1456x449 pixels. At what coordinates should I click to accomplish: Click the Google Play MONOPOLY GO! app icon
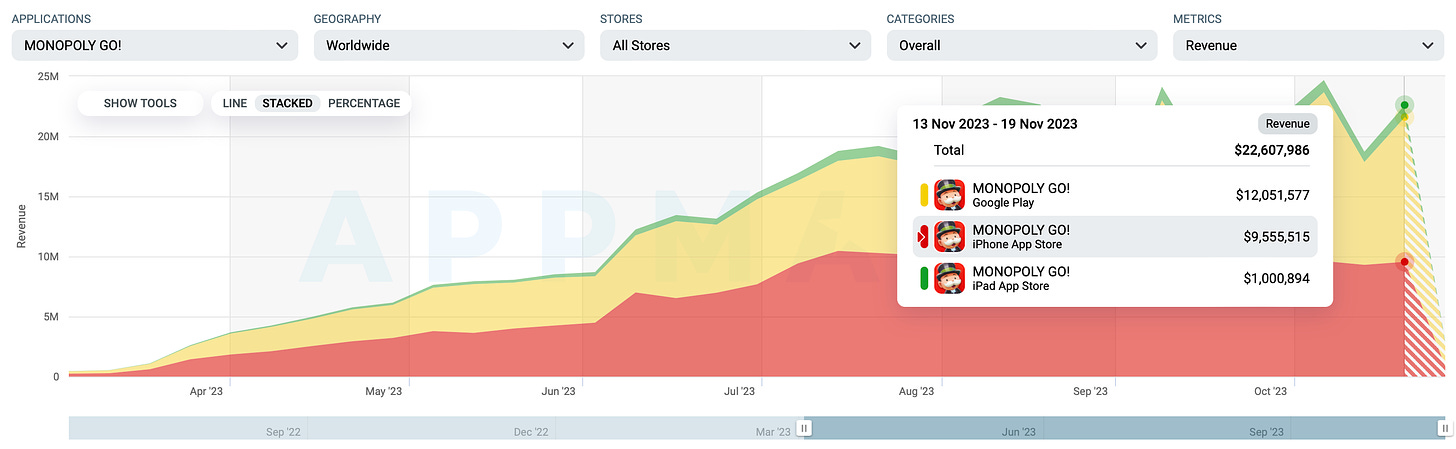949,196
